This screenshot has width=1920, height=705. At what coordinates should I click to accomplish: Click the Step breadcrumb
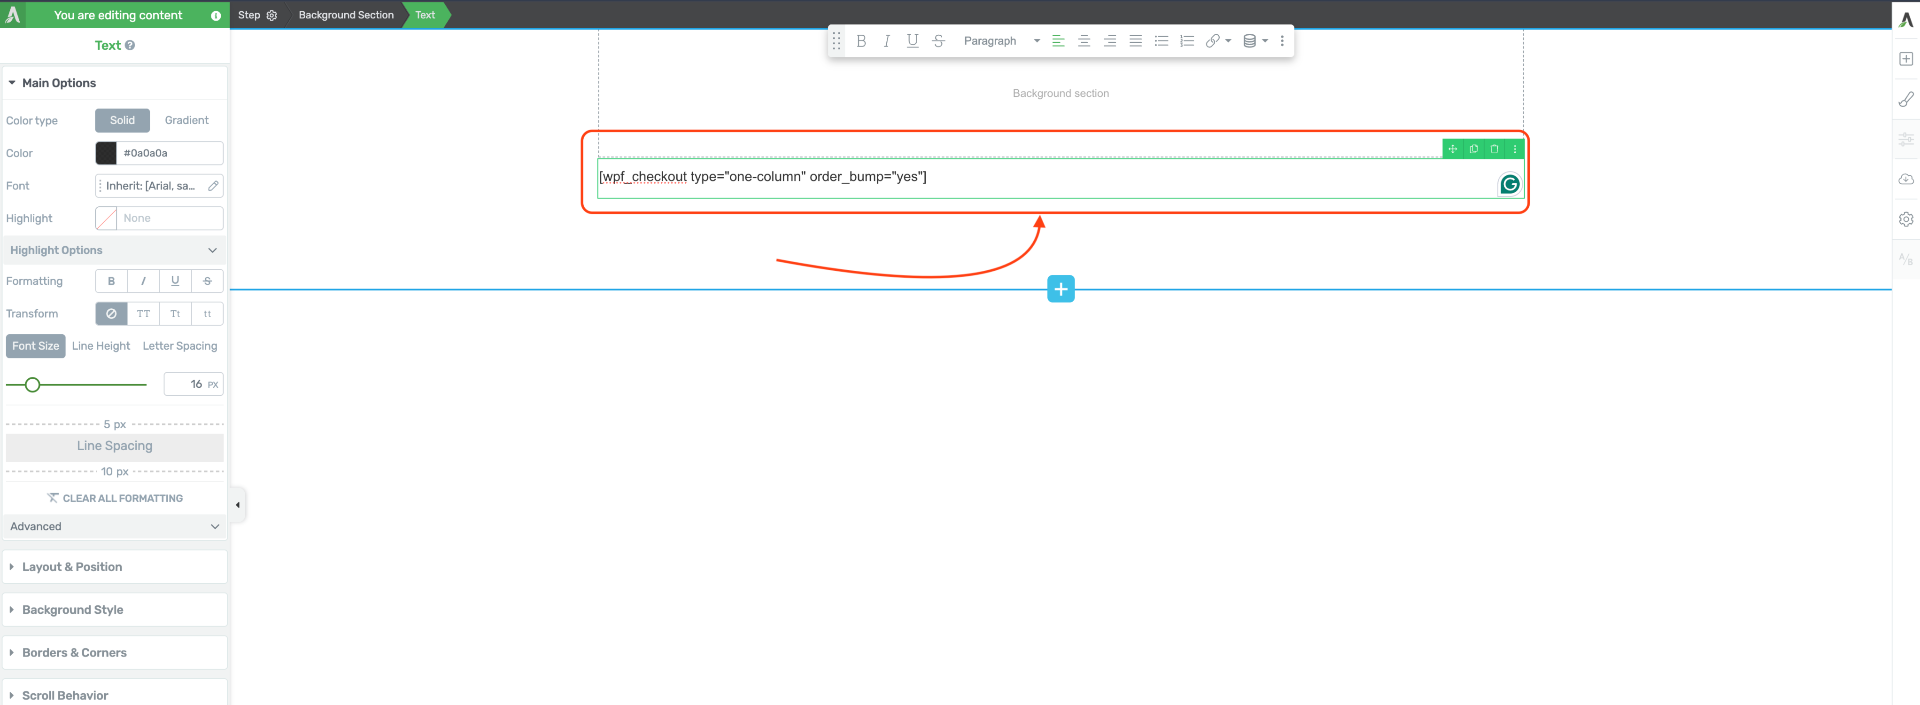point(249,15)
